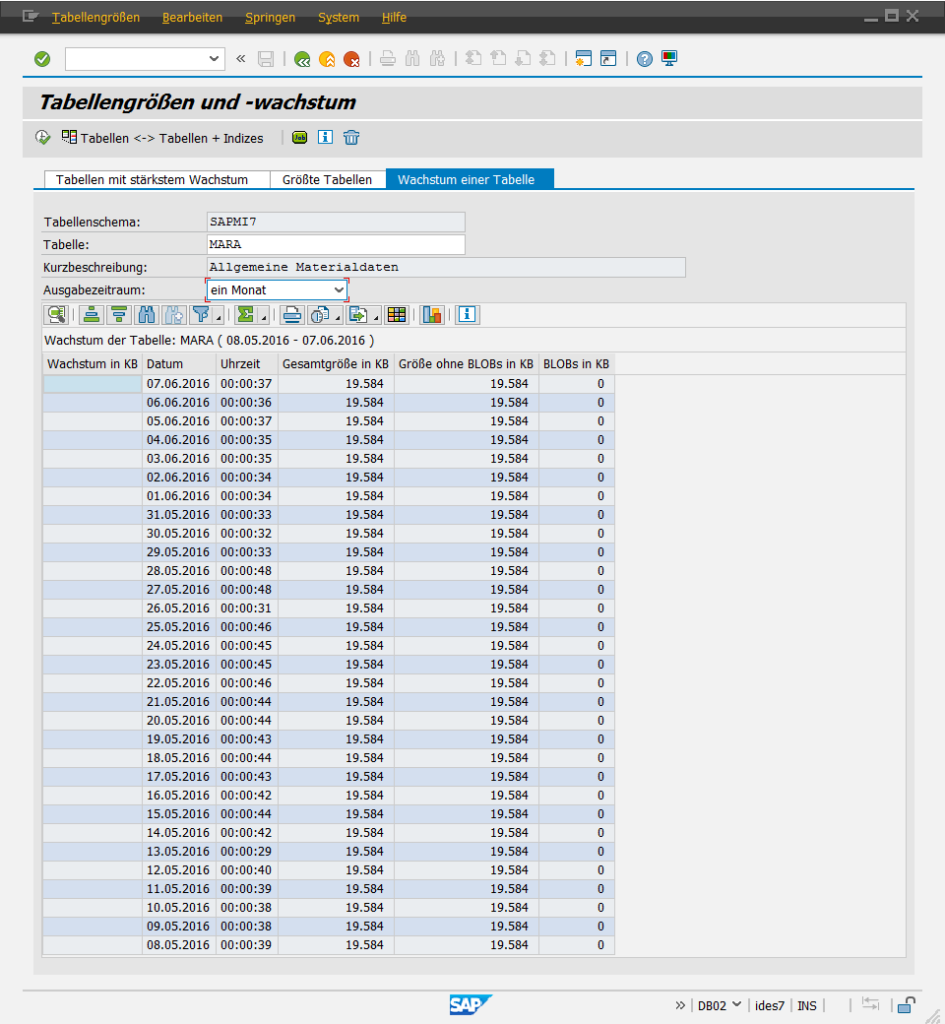Open the System menu
This screenshot has width=945, height=1024.
(338, 18)
